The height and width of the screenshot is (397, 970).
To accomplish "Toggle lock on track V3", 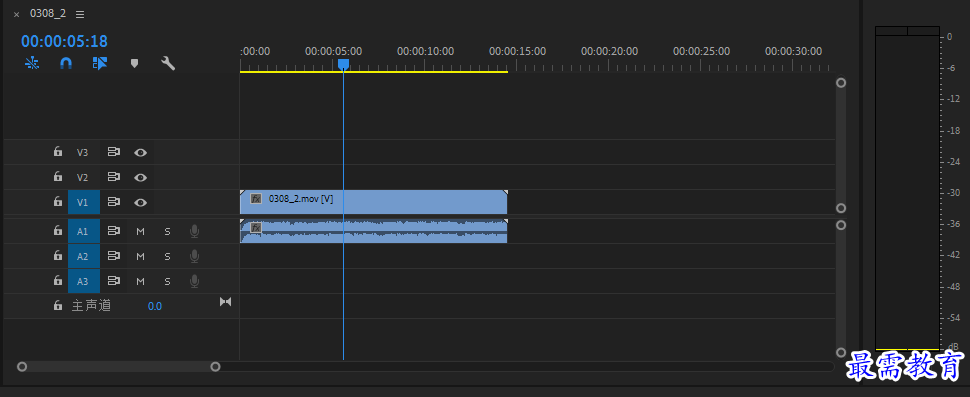I will [58, 152].
